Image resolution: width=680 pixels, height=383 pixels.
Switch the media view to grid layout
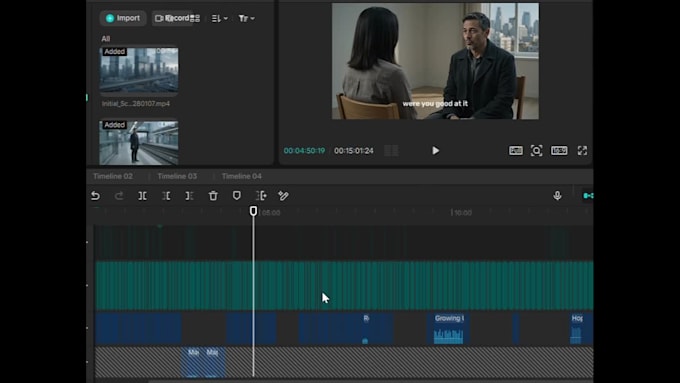pos(195,18)
